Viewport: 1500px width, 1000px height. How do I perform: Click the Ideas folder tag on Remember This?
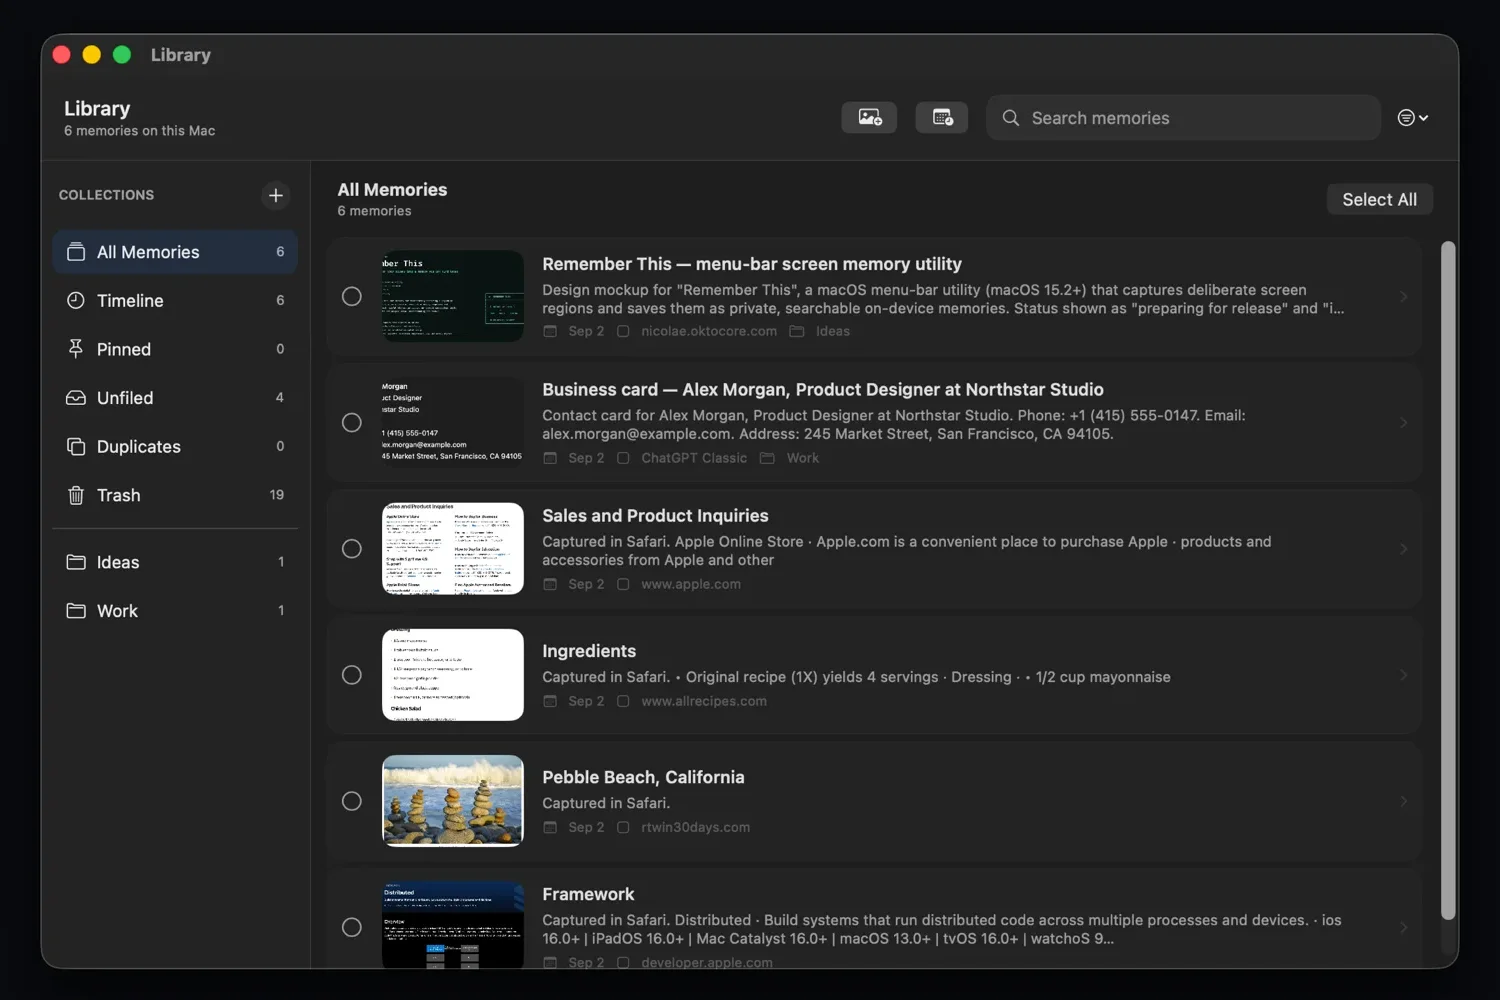click(x=820, y=331)
